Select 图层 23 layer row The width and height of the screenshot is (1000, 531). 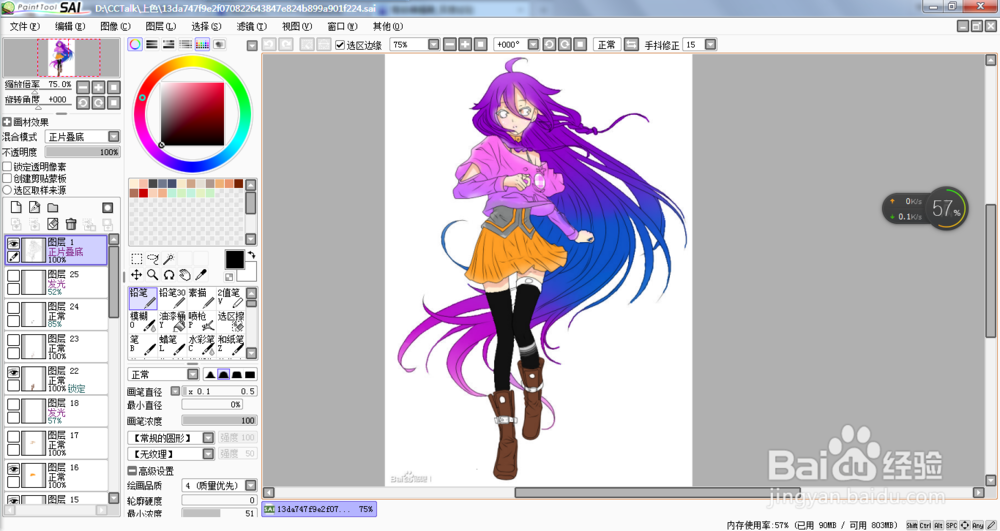click(x=56, y=346)
